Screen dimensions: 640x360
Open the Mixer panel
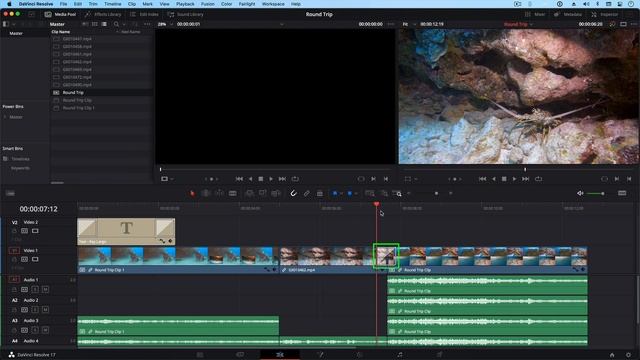click(x=535, y=14)
